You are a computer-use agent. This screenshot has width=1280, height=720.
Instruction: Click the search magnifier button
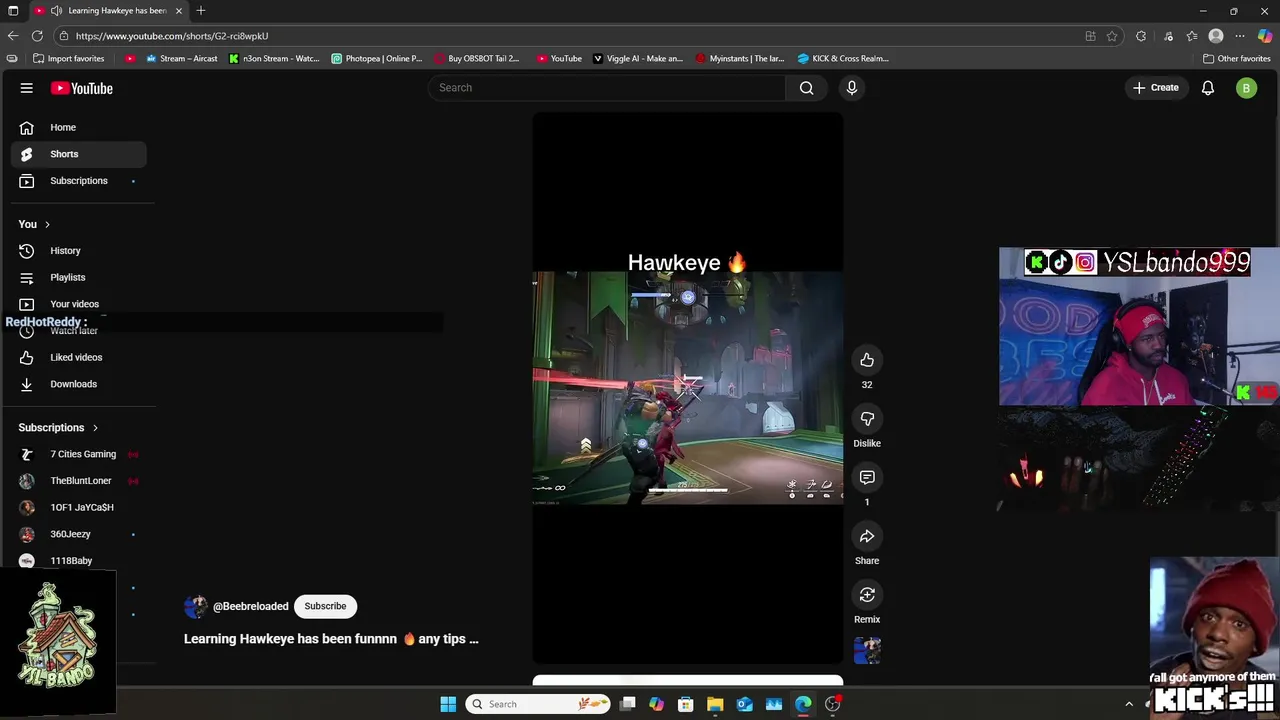point(806,88)
